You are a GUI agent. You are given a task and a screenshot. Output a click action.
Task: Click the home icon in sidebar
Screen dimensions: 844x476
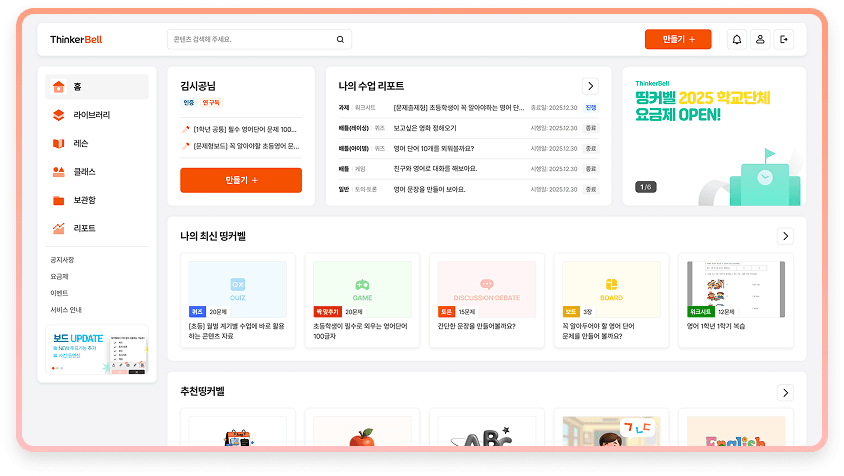point(59,87)
